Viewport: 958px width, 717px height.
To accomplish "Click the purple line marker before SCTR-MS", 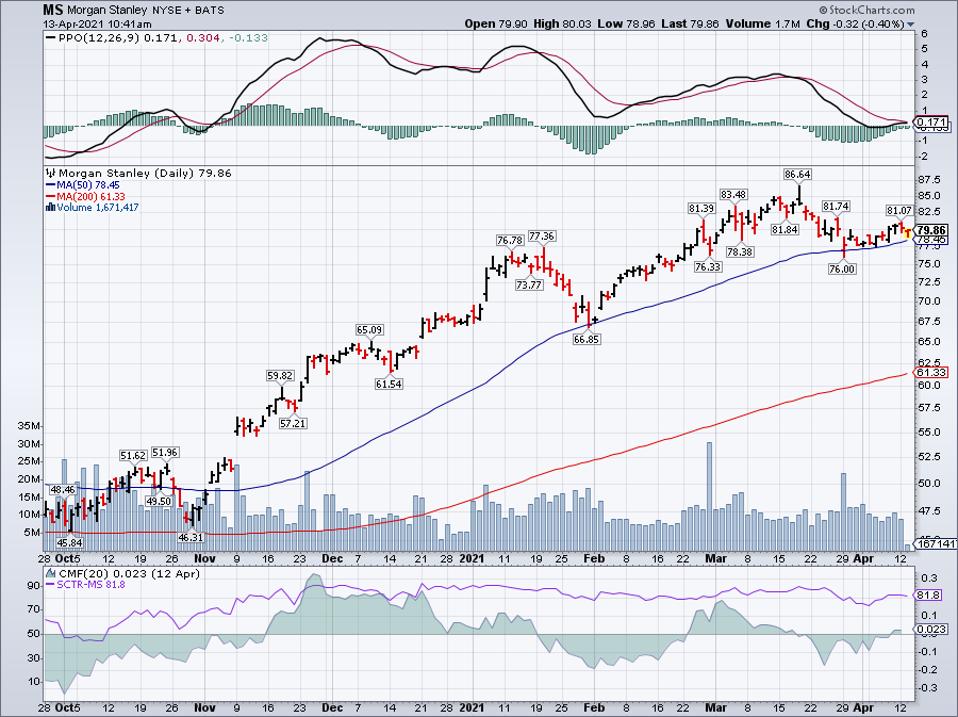I will pyautogui.click(x=51, y=585).
